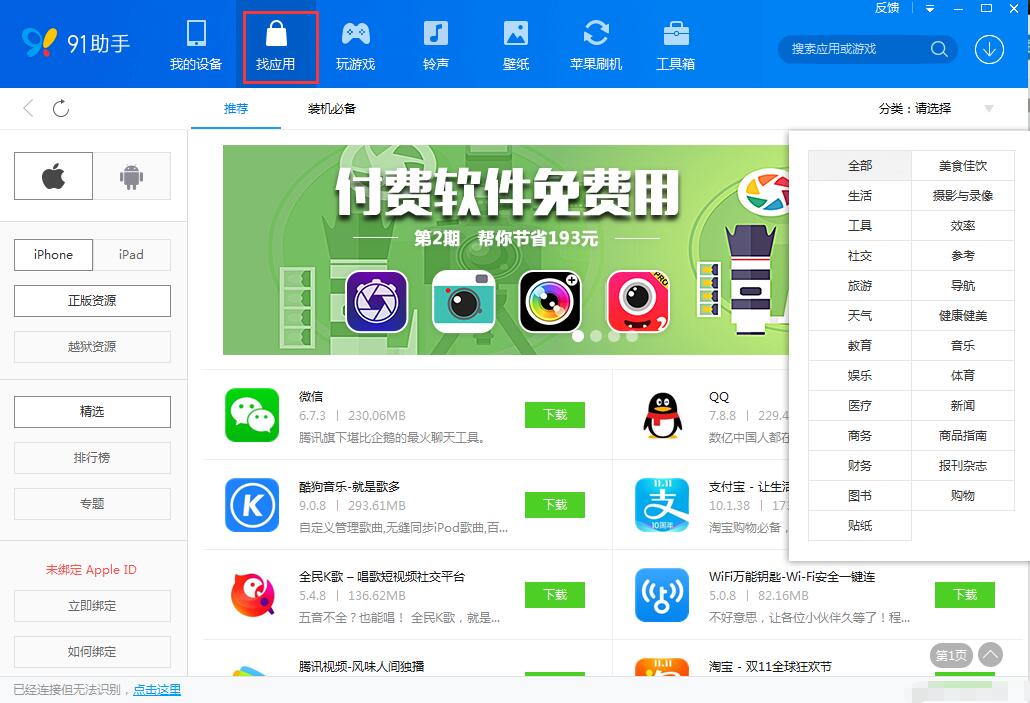Open the download manager circle icon

988,48
